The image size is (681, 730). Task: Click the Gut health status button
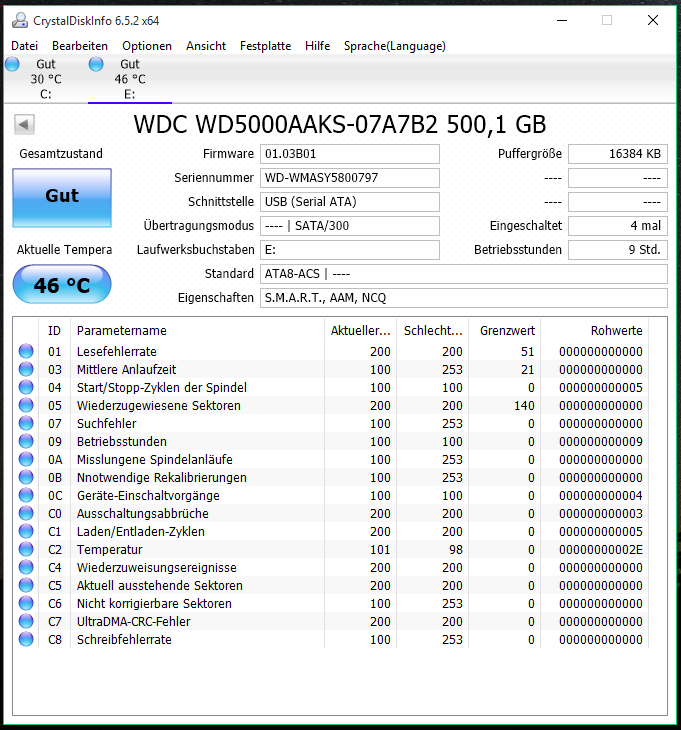[x=62, y=197]
